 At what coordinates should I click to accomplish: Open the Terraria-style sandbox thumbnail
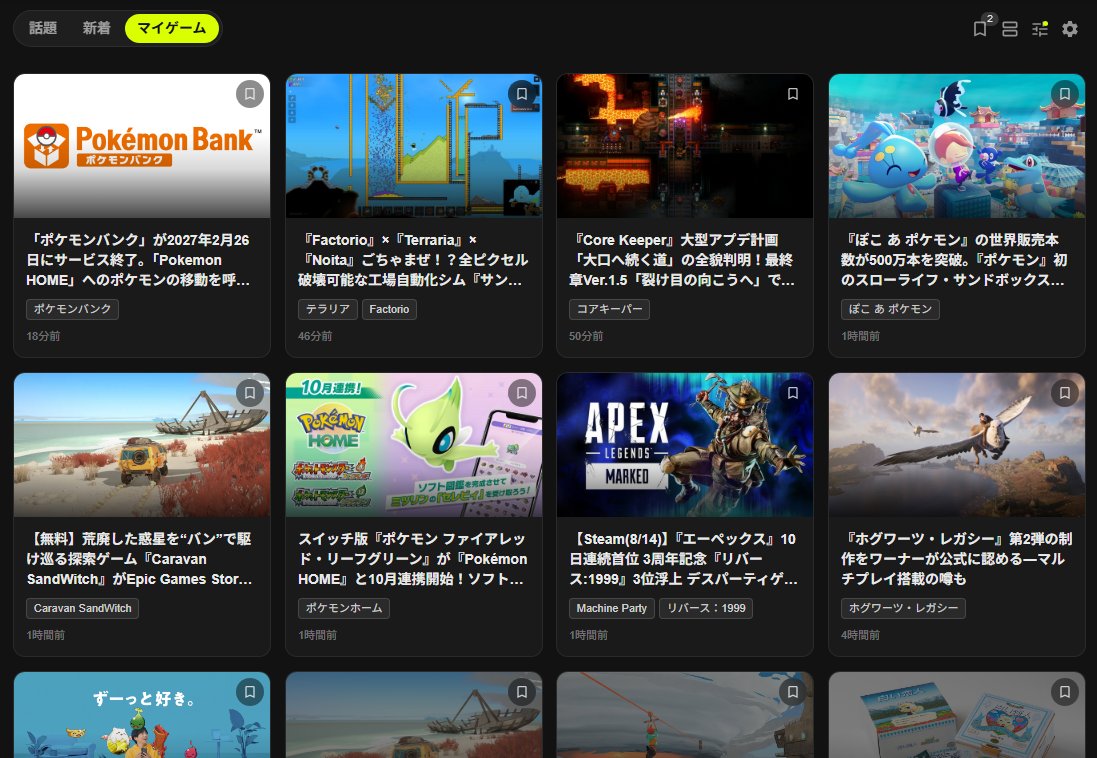coord(413,146)
